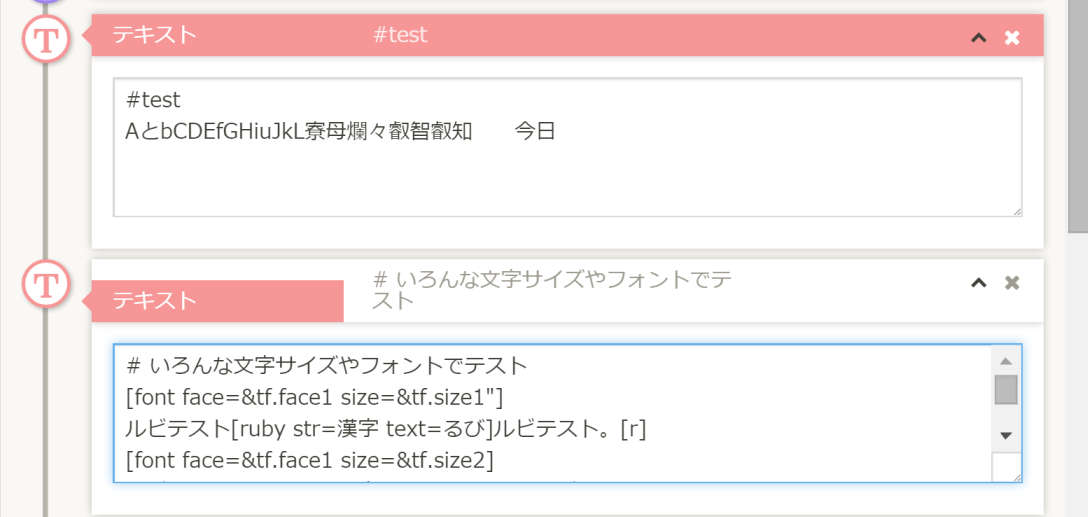
Task: Click the いろんな文字サイズやフォントでテスト header title
Action: click(550, 289)
